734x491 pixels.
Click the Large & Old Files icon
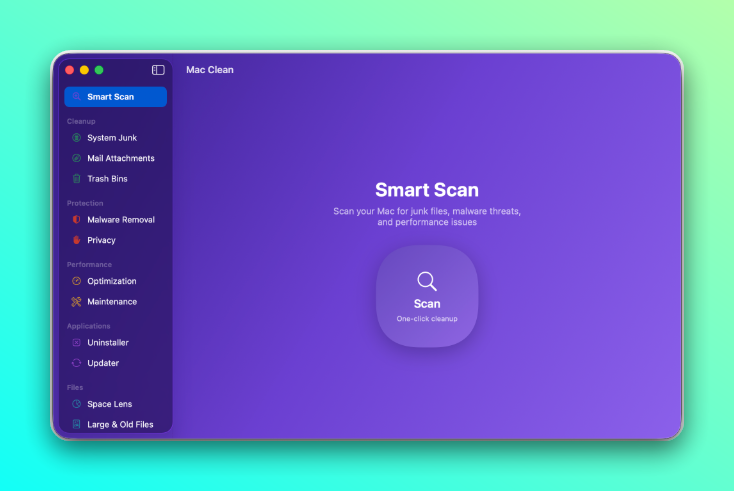coord(76,424)
